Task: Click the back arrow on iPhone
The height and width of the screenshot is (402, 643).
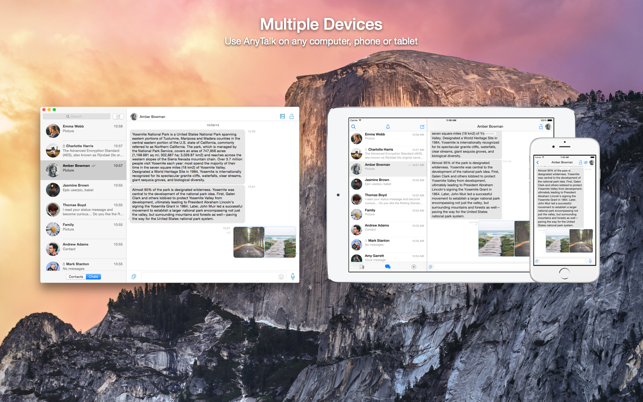Action: click(538, 162)
